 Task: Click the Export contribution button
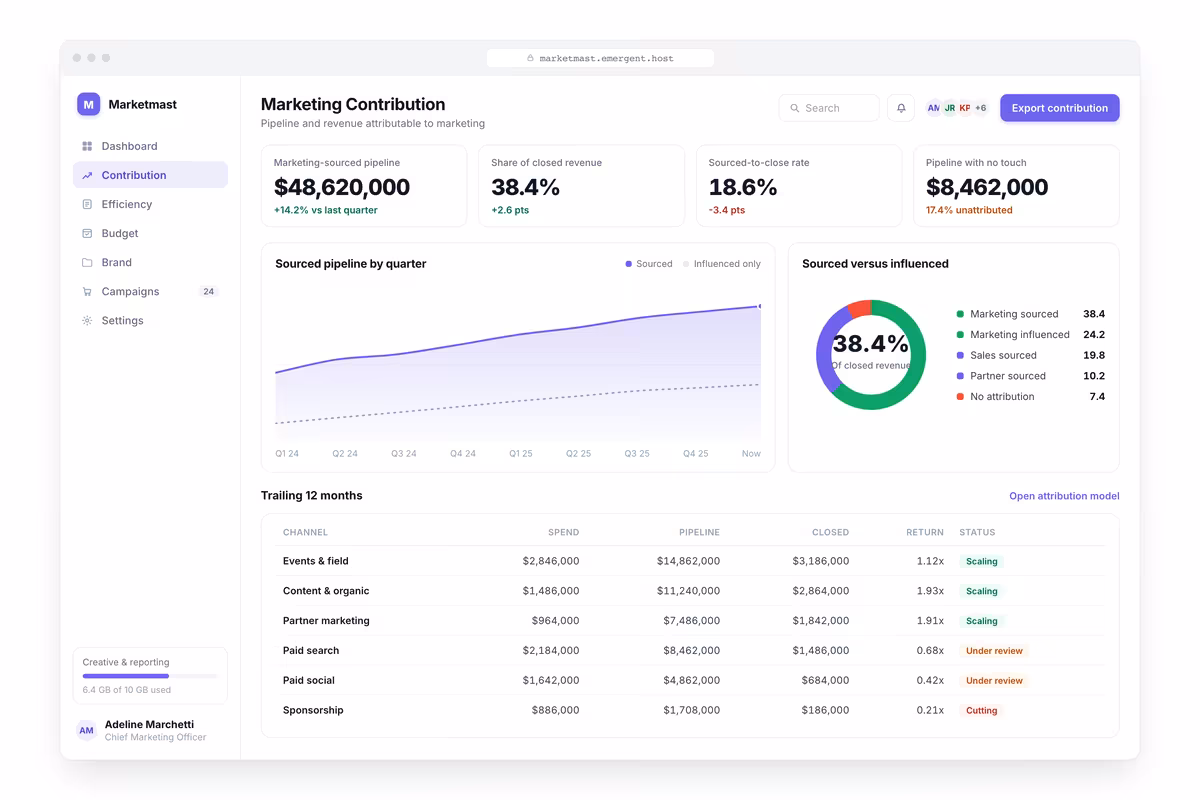(1059, 108)
